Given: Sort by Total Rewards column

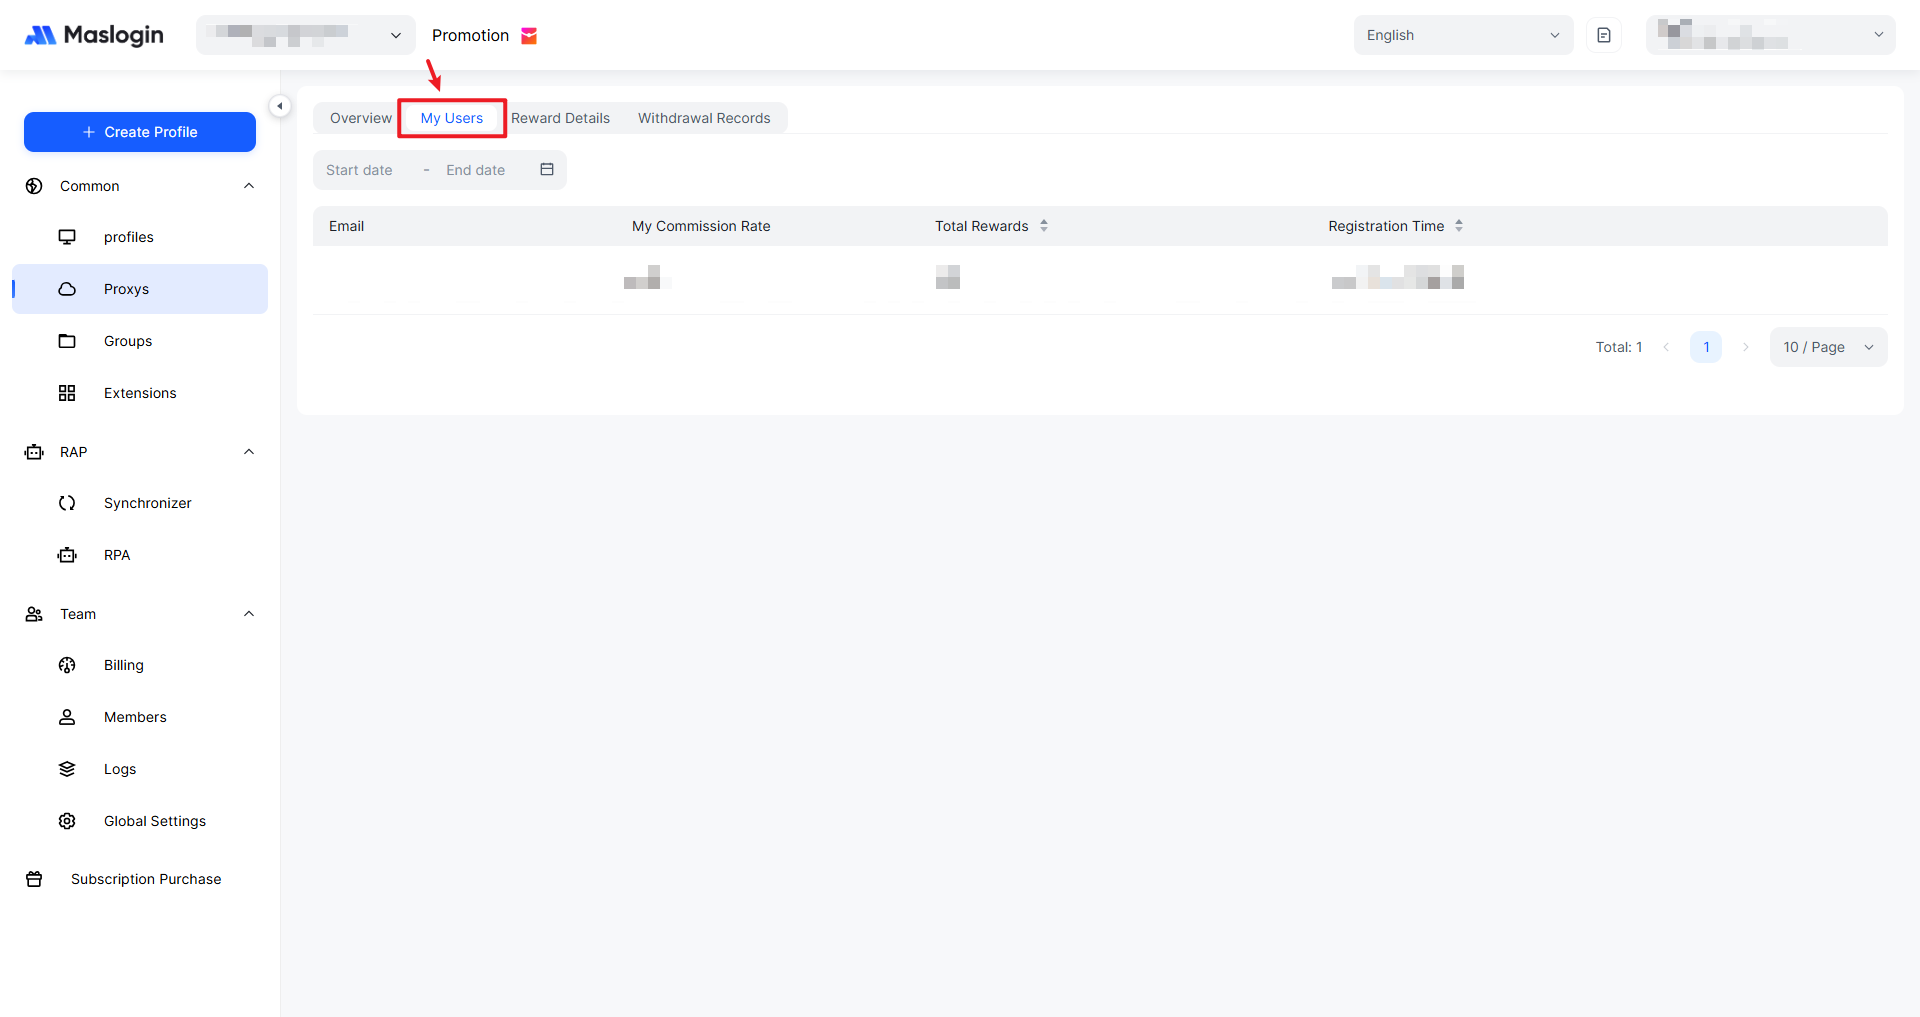Looking at the screenshot, I should coord(1043,226).
